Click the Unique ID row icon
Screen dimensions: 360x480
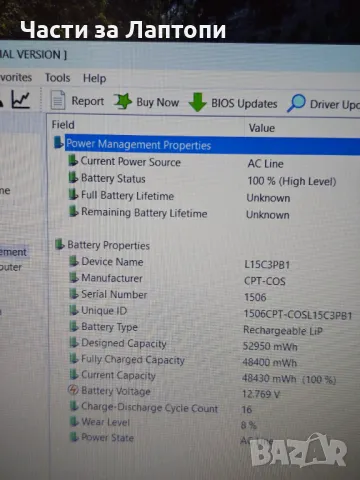pyautogui.click(x=73, y=309)
